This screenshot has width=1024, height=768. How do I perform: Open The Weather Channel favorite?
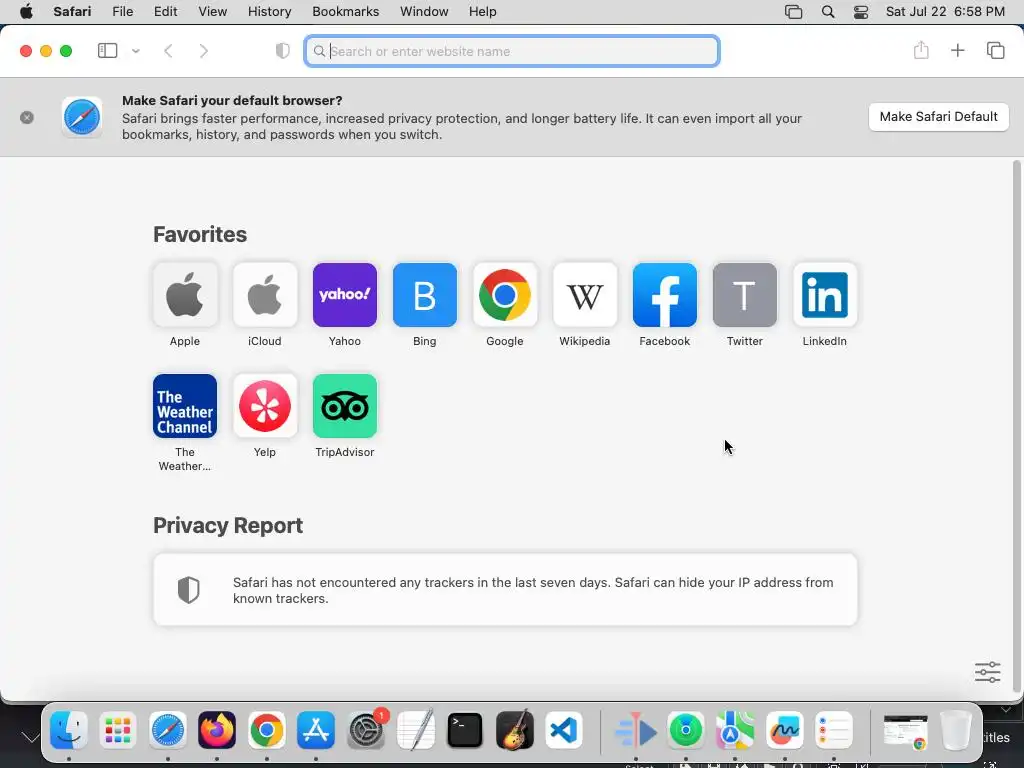185,406
